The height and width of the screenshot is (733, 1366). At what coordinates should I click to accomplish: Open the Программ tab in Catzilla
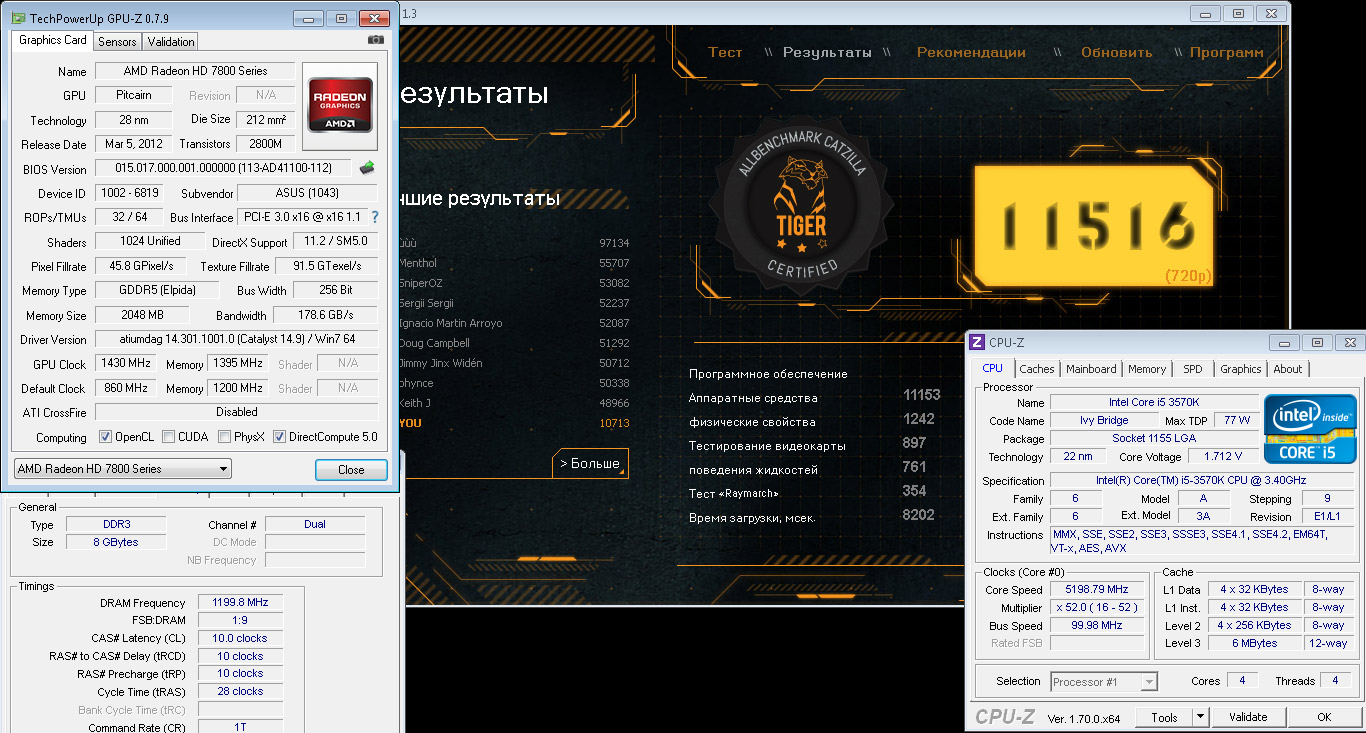(x=1227, y=52)
